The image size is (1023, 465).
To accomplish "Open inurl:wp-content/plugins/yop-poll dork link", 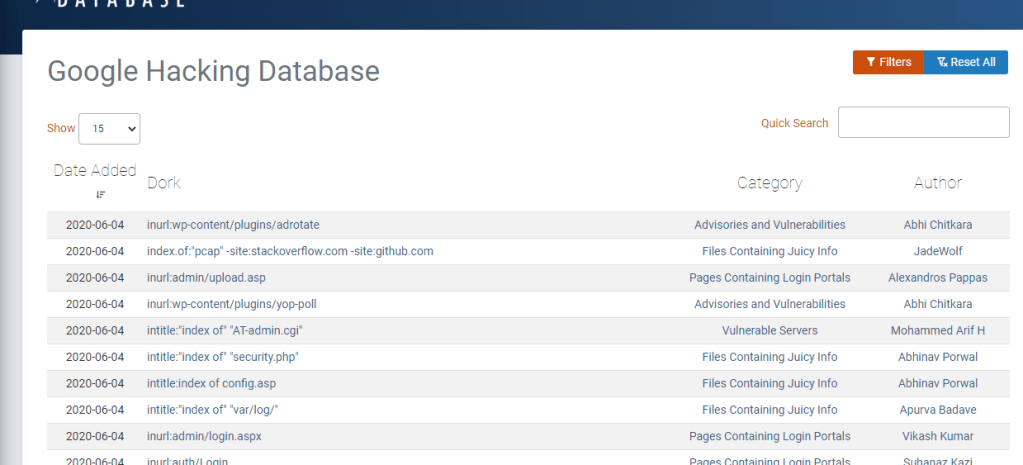I will [x=231, y=304].
